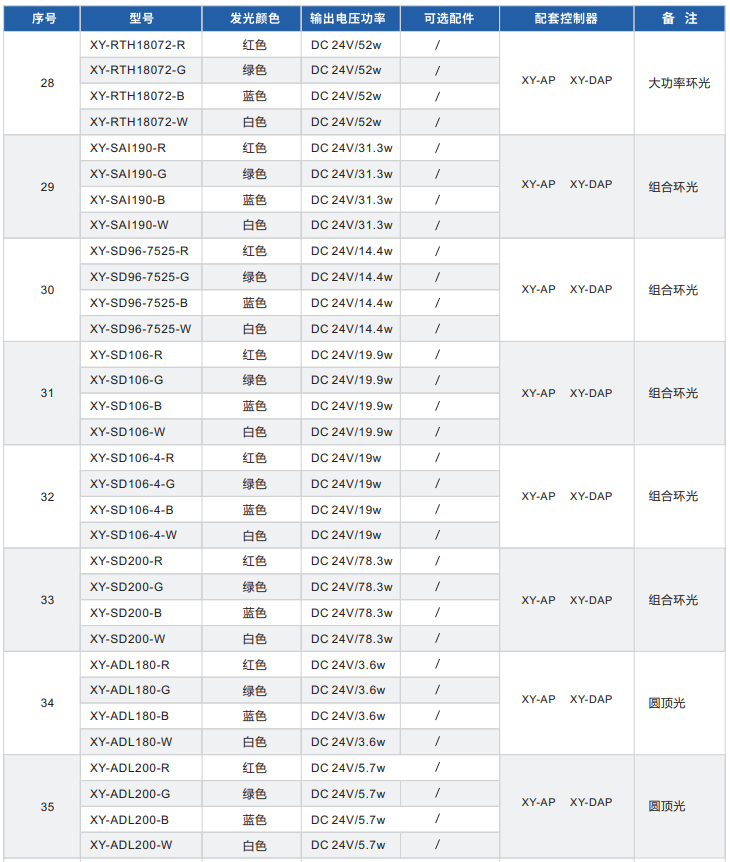Click the DC 24V/78.3w cell for XY-SD200-R
Viewport: 730px width, 862px height.
pos(351,561)
